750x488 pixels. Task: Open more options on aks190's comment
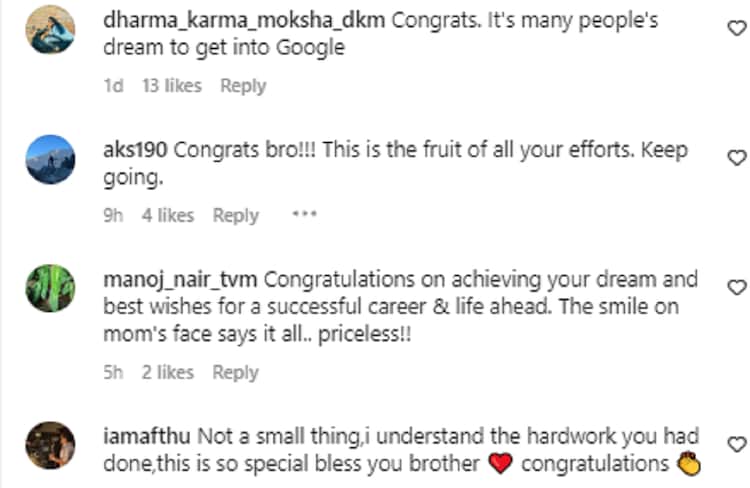pyautogui.click(x=304, y=215)
